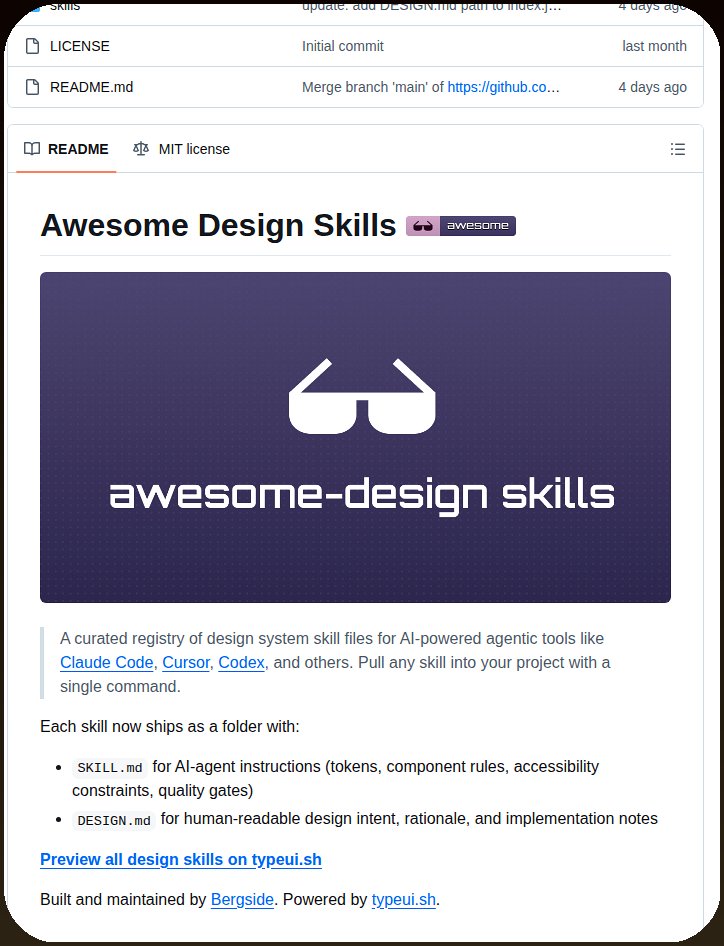This screenshot has height=946, width=724.
Task: Switch to the MIT license tab
Action: pyautogui.click(x=182, y=149)
